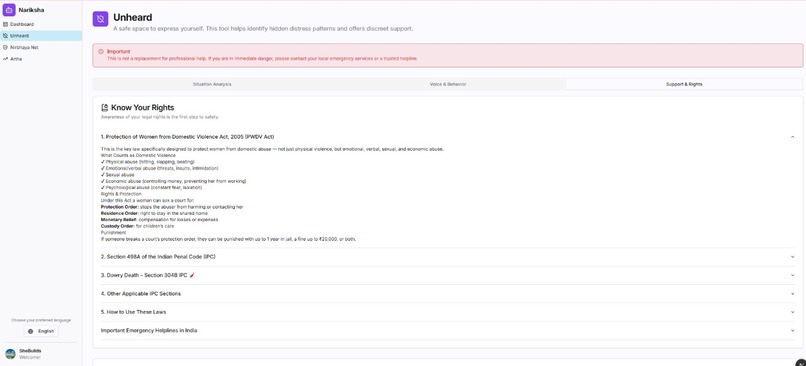Click the Protection Order line
The width and height of the screenshot is (806, 366).
(172, 207)
